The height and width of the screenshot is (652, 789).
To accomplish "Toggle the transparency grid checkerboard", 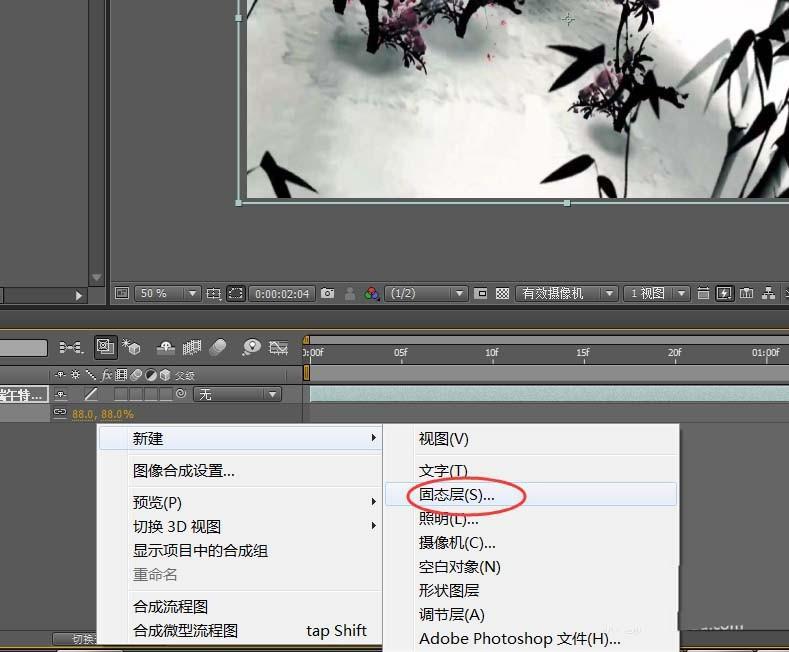I will (502, 293).
